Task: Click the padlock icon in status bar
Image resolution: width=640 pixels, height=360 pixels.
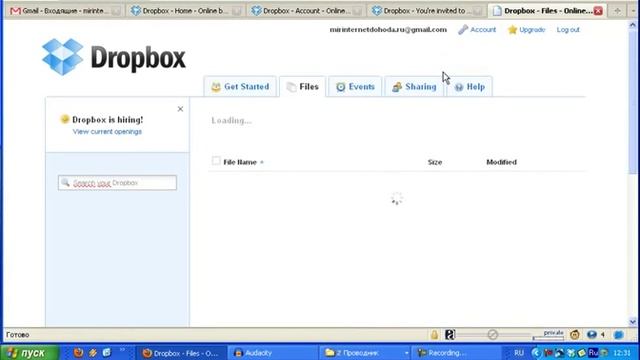Action: (434, 335)
